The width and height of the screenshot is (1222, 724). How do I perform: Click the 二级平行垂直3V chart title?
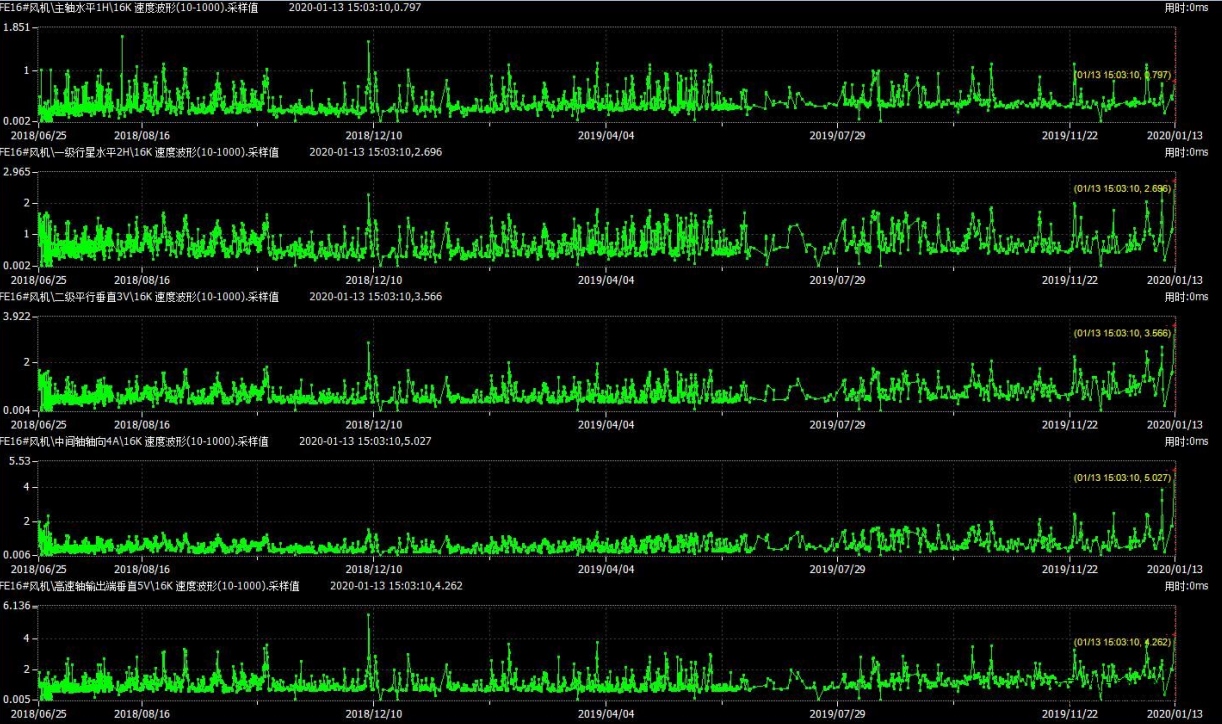click(x=138, y=297)
